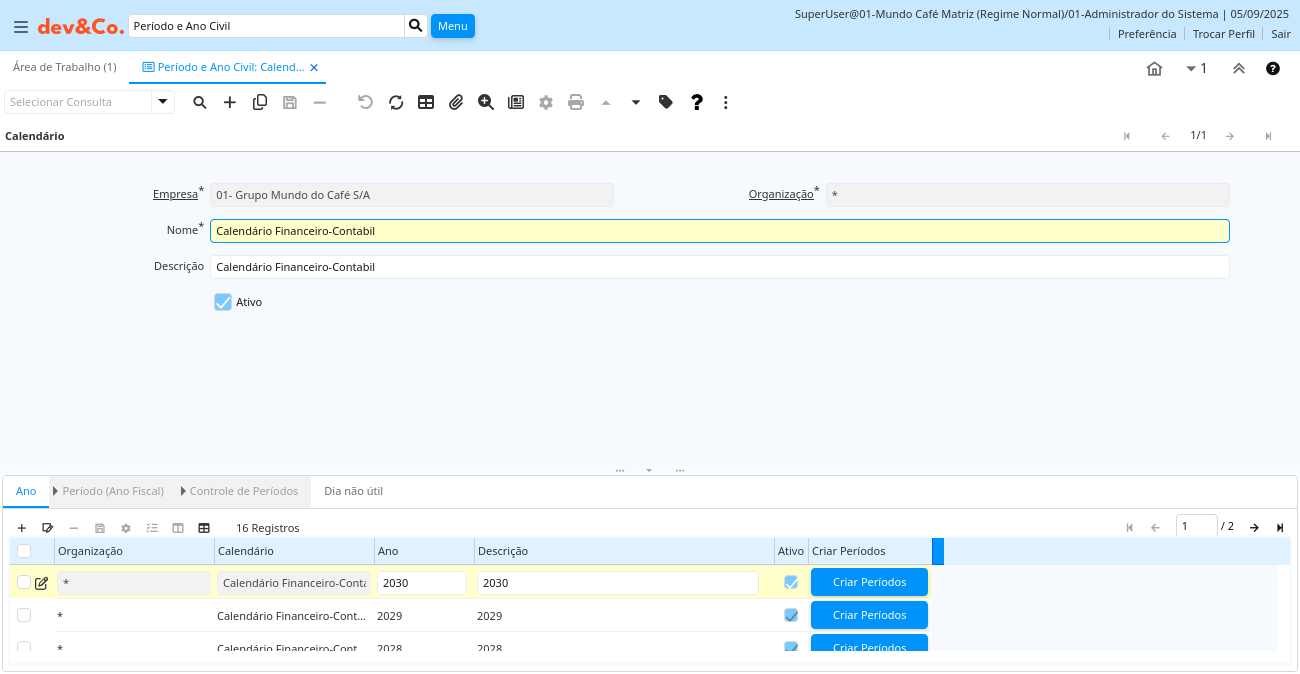
Task: Click the Refresh toolbar icon
Action: [x=396, y=102]
